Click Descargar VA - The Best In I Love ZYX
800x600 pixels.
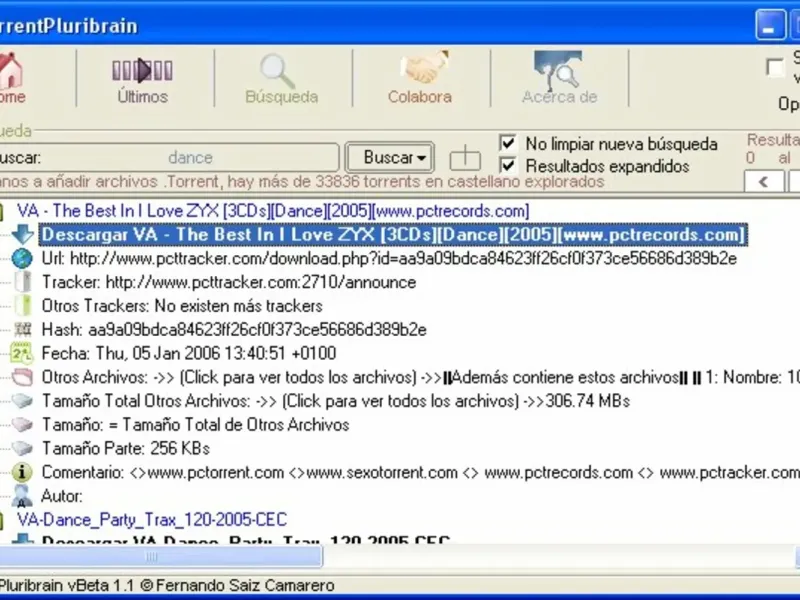coord(393,235)
